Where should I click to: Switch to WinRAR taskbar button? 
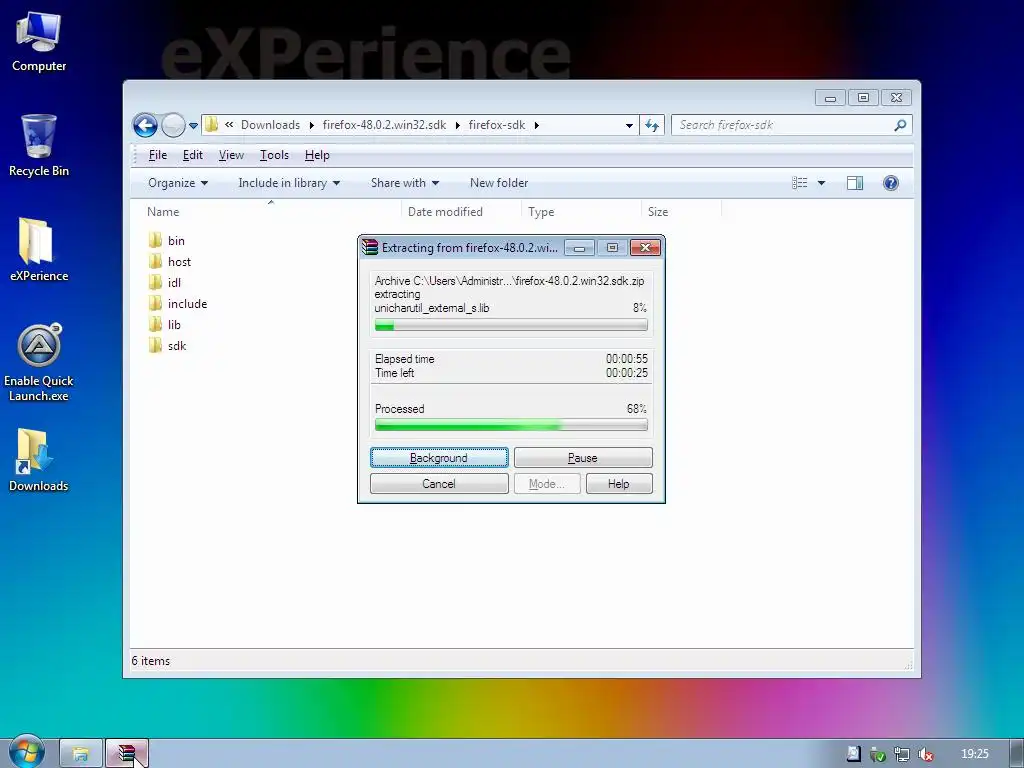click(127, 754)
